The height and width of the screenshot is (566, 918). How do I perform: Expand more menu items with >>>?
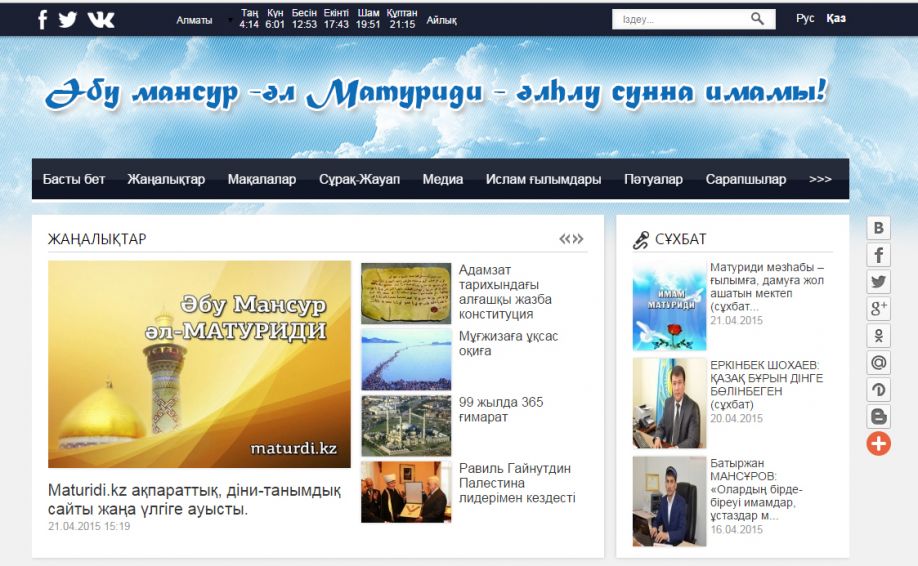pyautogui.click(x=820, y=180)
